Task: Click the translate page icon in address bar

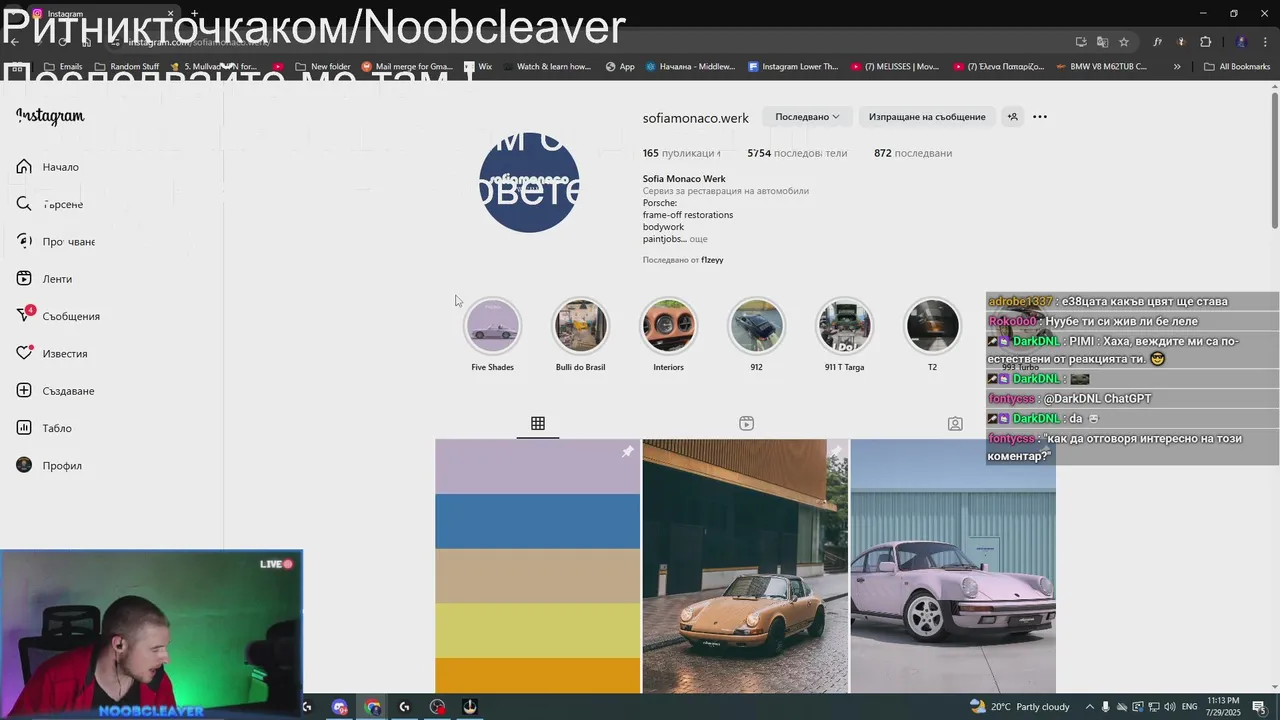Action: tap(1102, 42)
